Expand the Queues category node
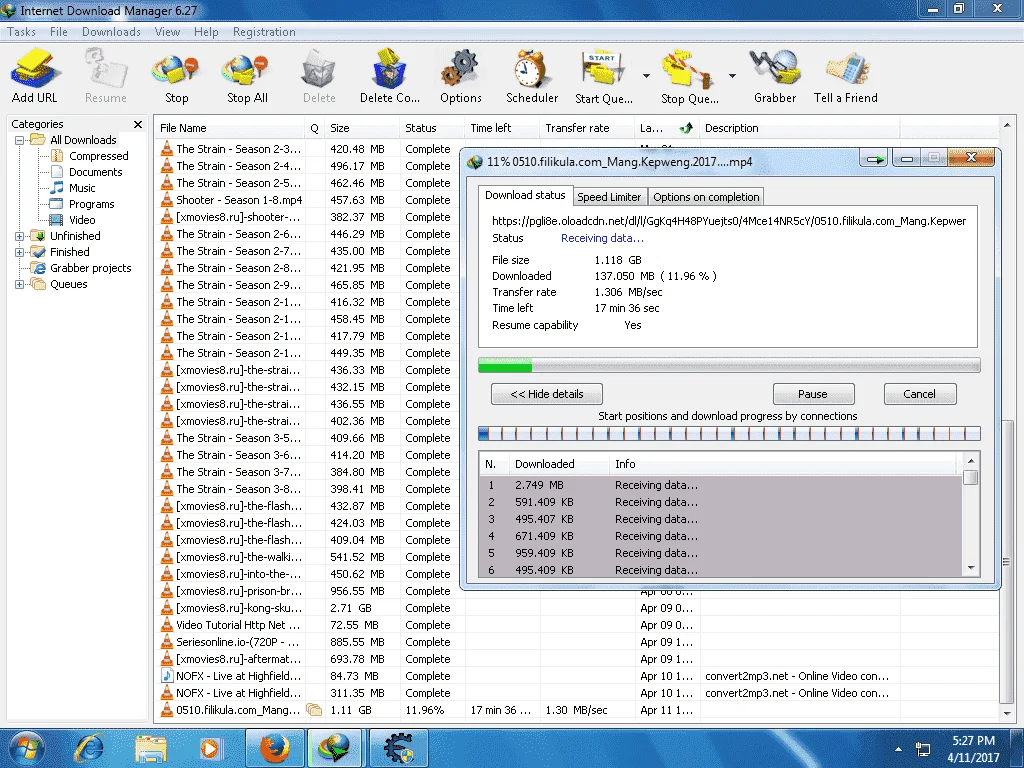Image resolution: width=1024 pixels, height=768 pixels. click(20, 284)
